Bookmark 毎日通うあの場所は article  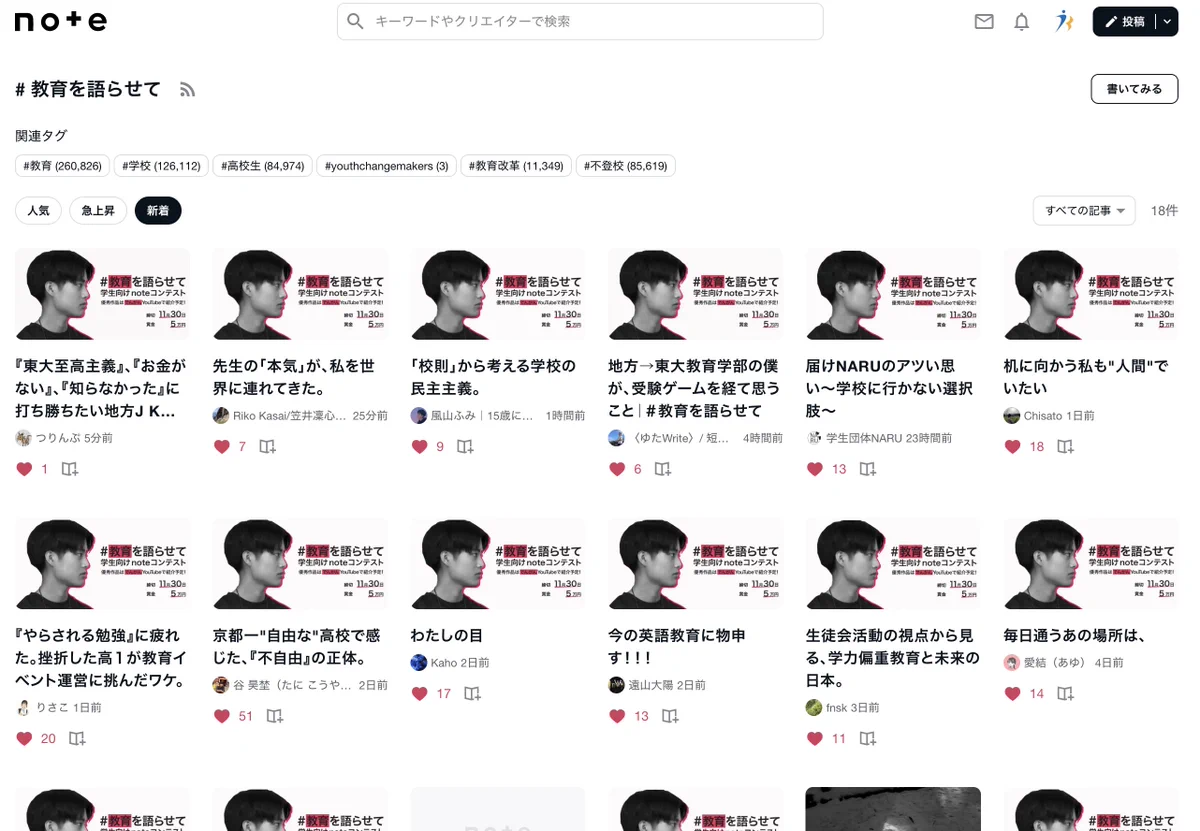[1066, 693]
